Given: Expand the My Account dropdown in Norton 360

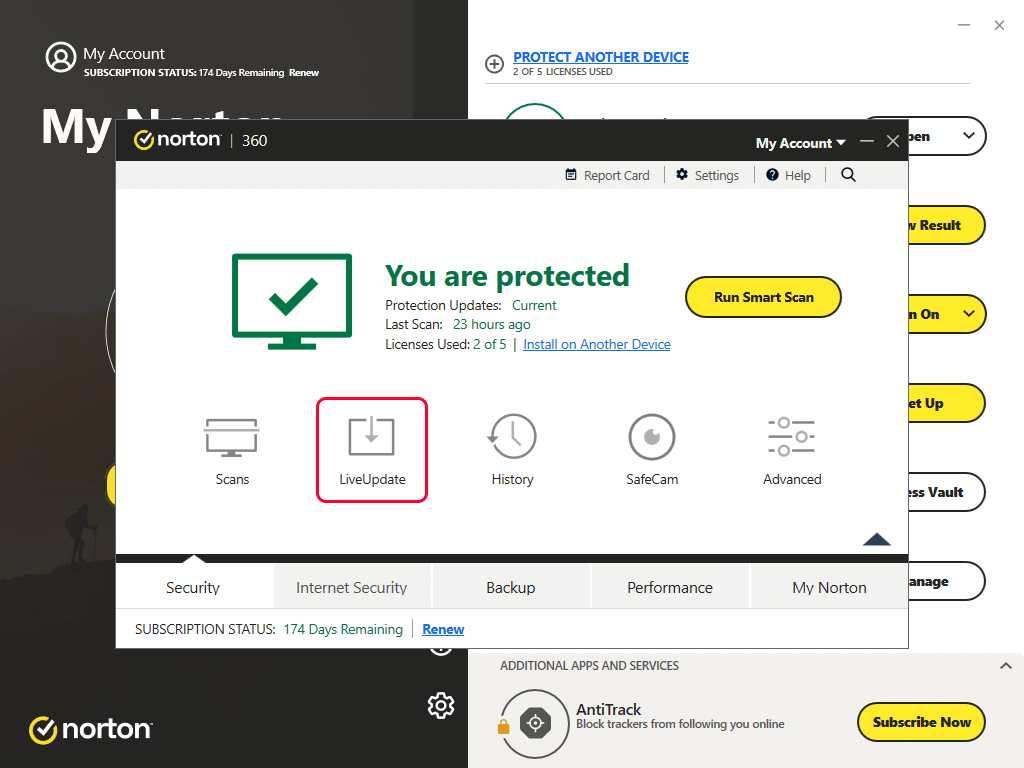Looking at the screenshot, I should tap(800, 143).
